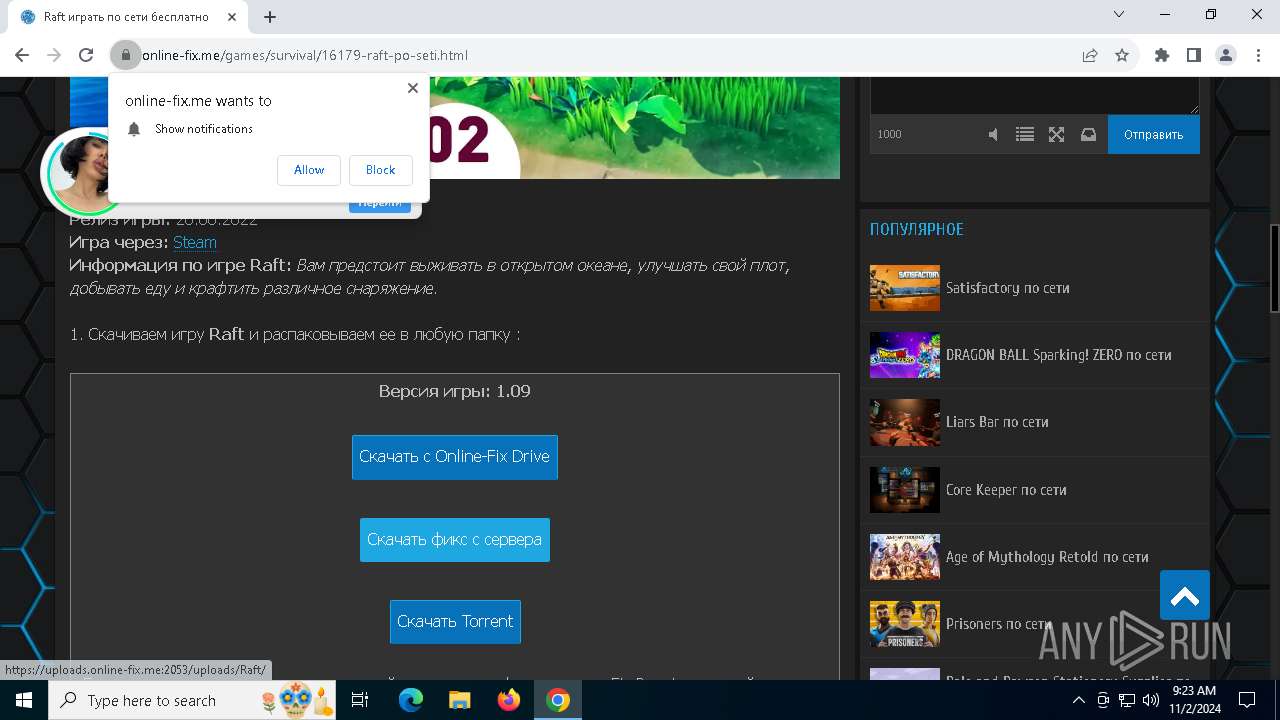The width and height of the screenshot is (1280, 720).
Task: Select the Age of Mythology thumbnail
Action: tap(905, 557)
